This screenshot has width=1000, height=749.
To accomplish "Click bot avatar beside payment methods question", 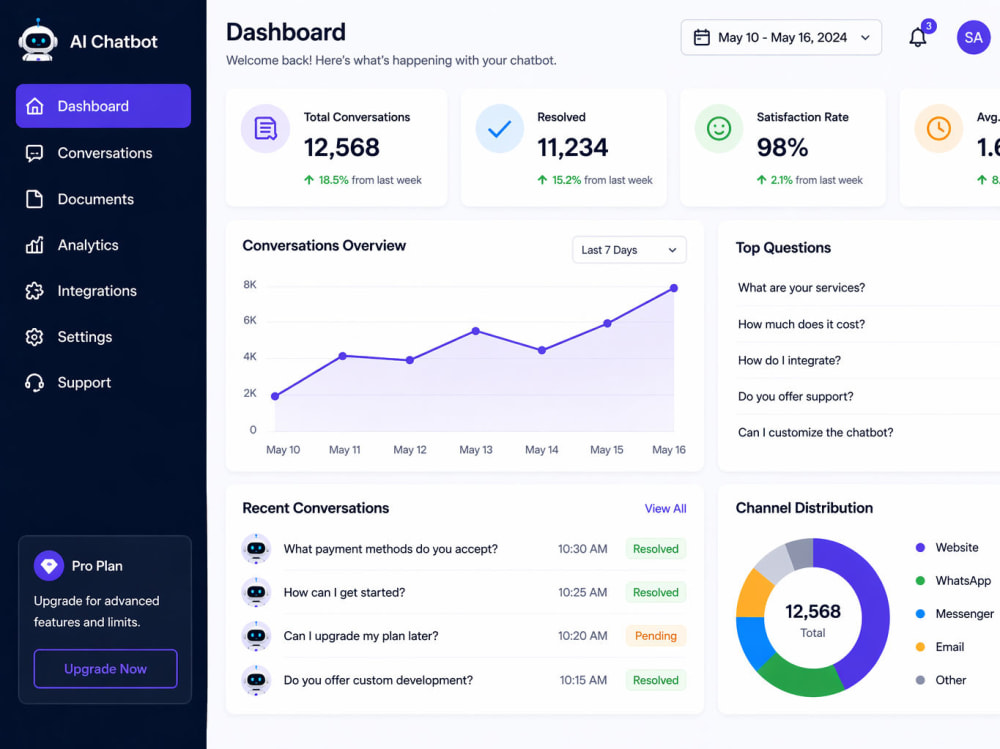I will click(x=256, y=549).
